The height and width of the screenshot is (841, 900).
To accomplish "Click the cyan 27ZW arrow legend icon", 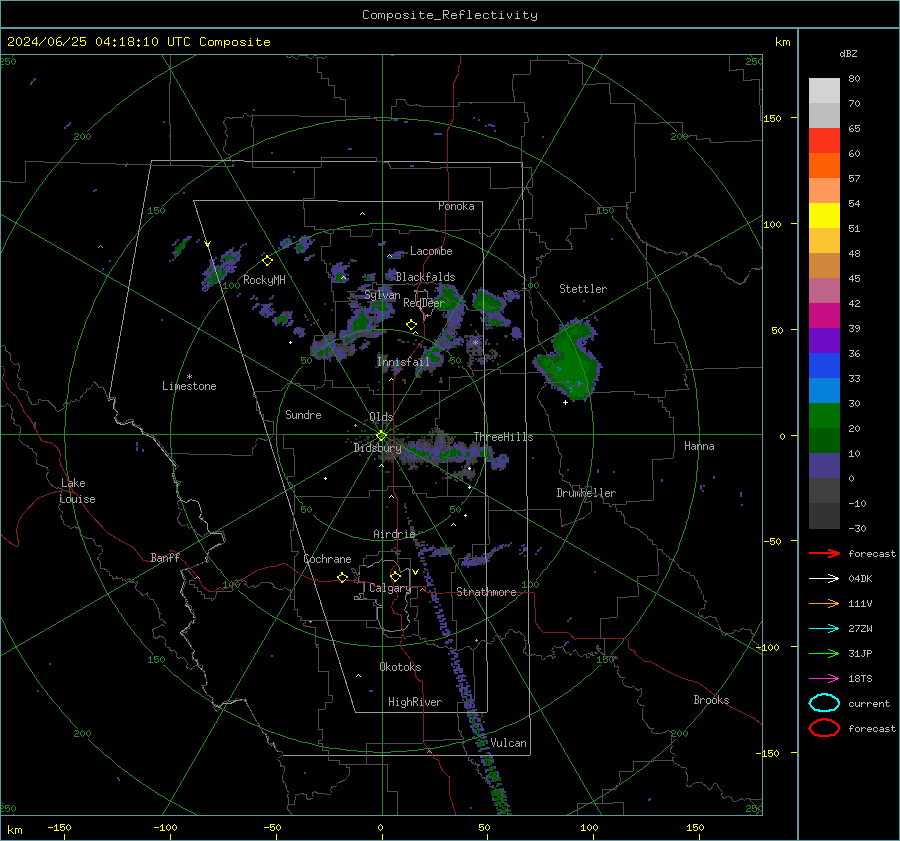I will pos(824,629).
